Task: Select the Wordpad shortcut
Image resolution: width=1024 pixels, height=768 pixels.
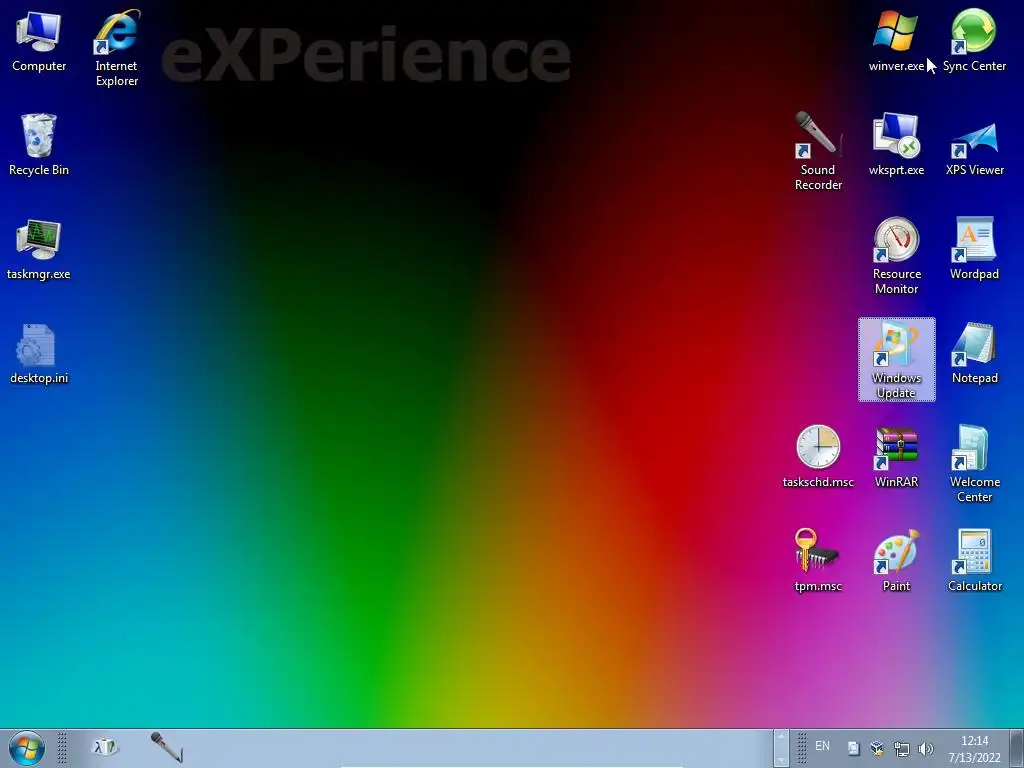Action: click(x=974, y=249)
